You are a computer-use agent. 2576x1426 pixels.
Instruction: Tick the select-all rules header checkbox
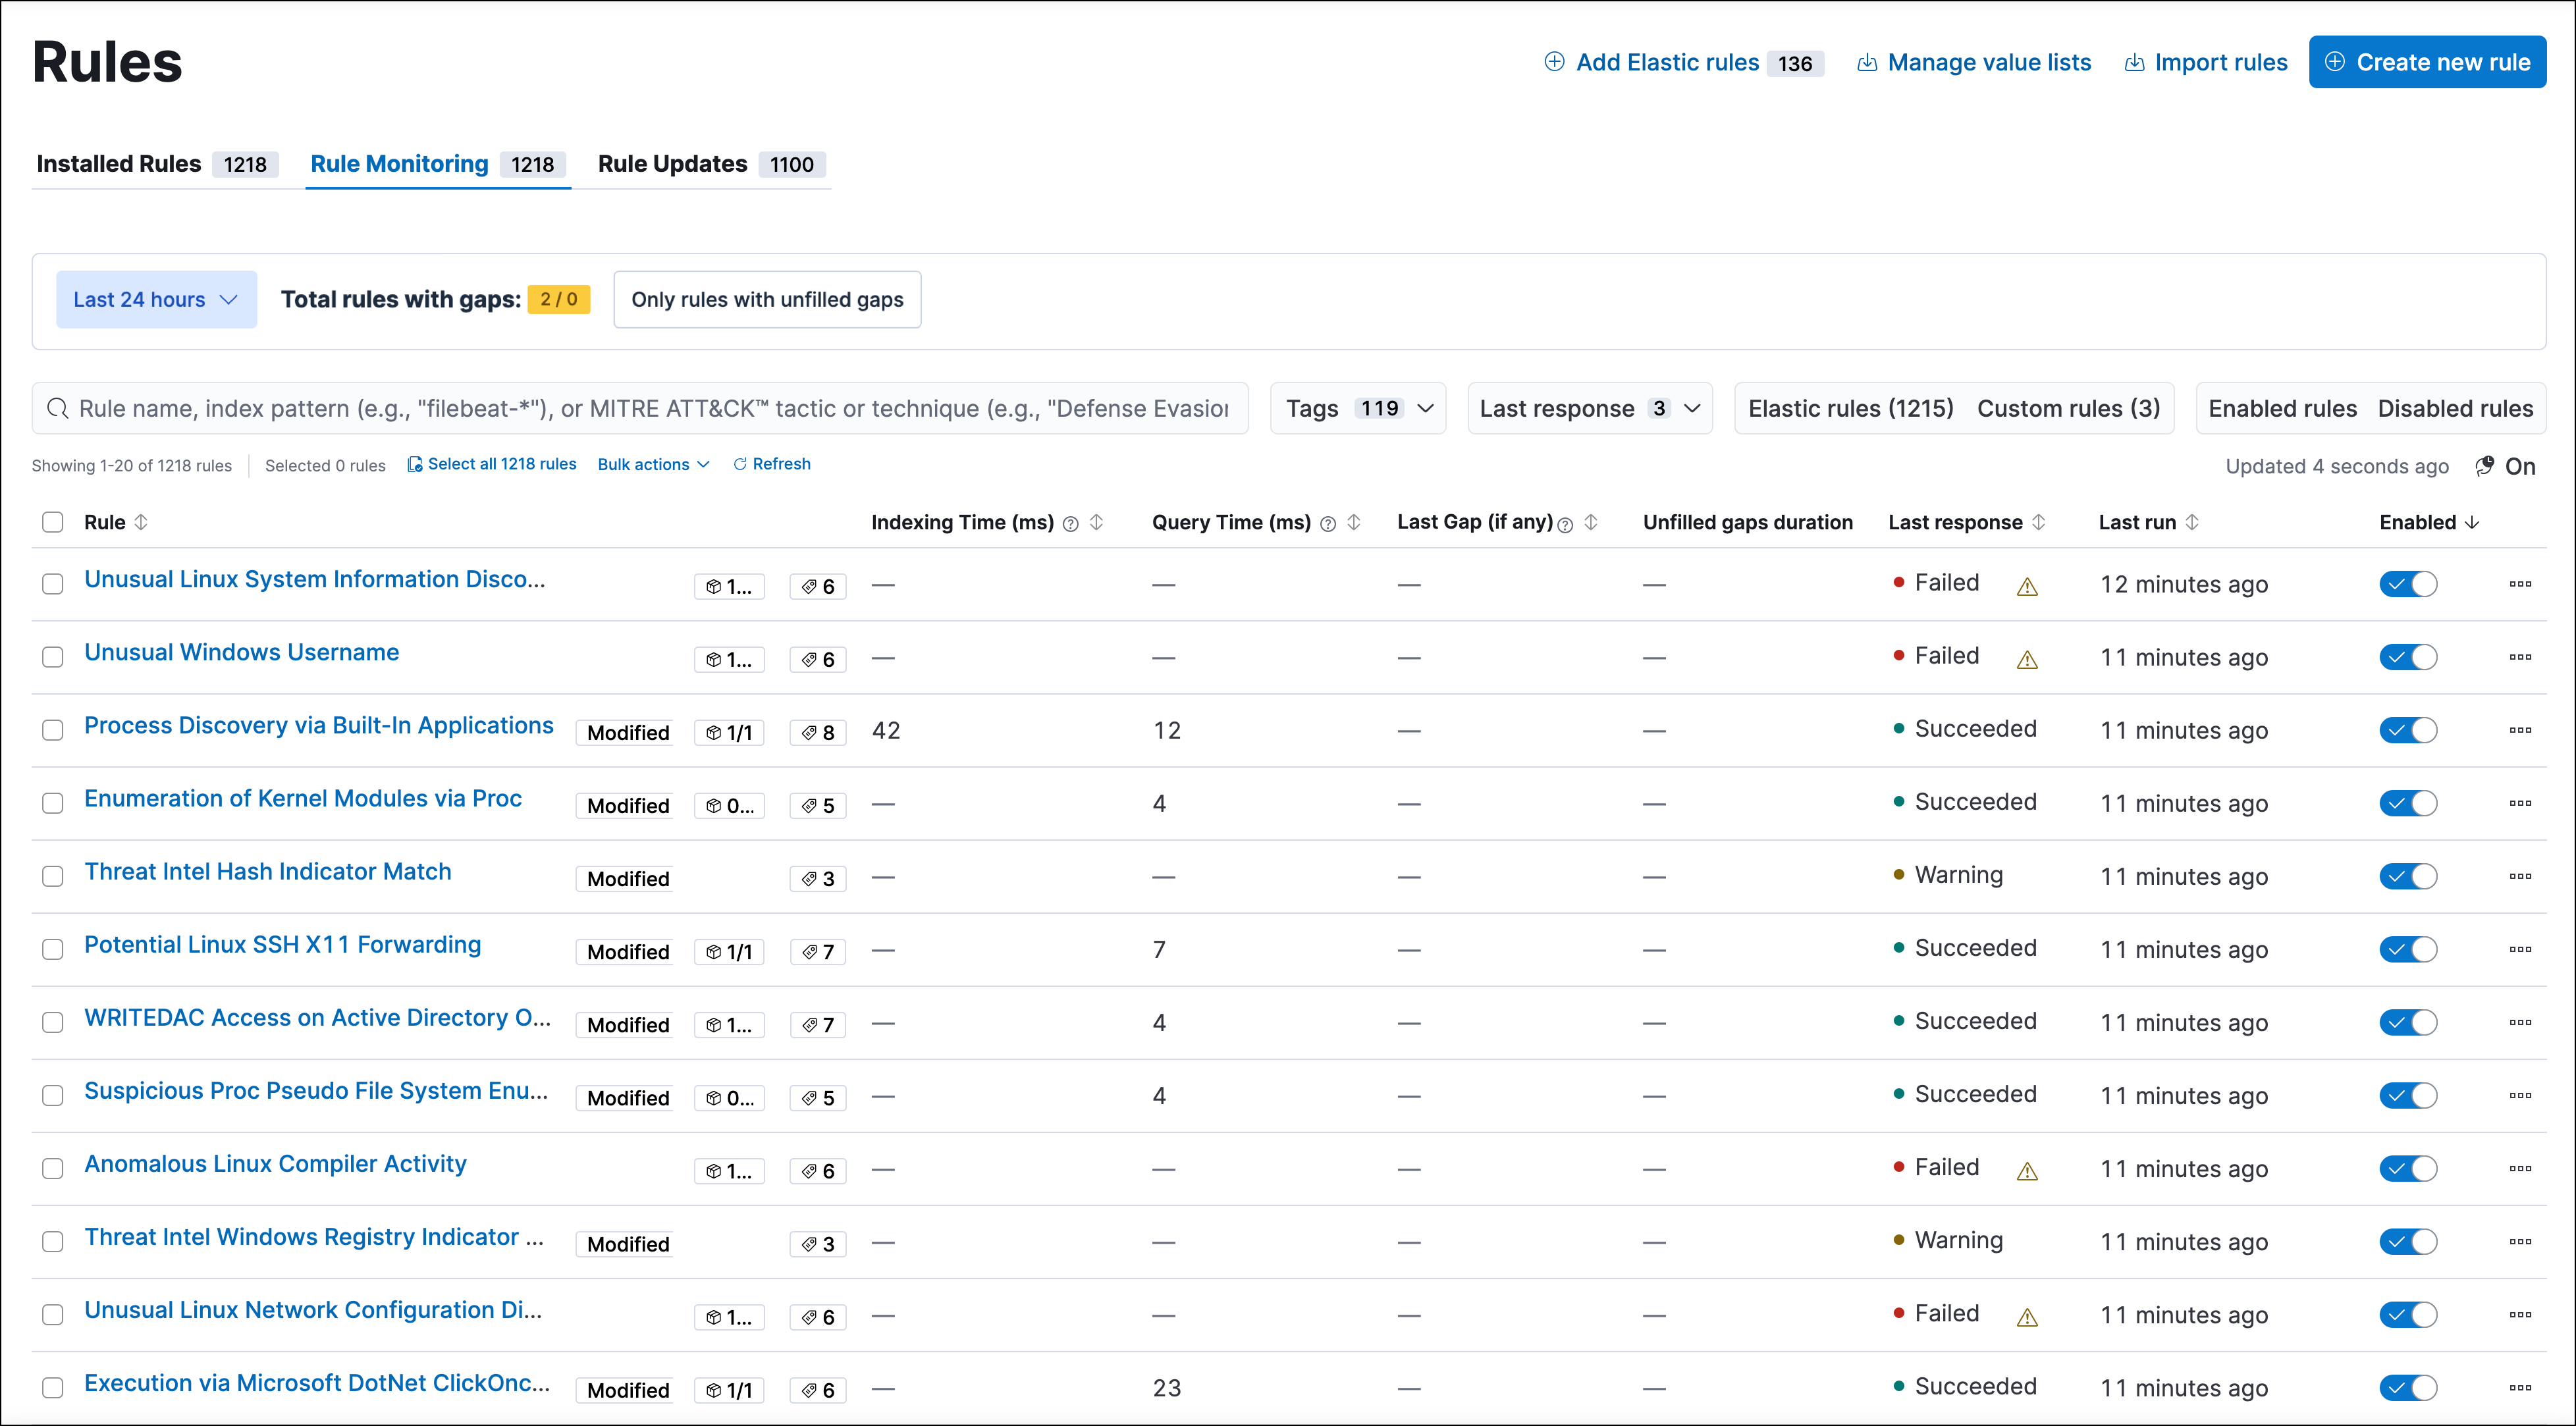tap(53, 522)
